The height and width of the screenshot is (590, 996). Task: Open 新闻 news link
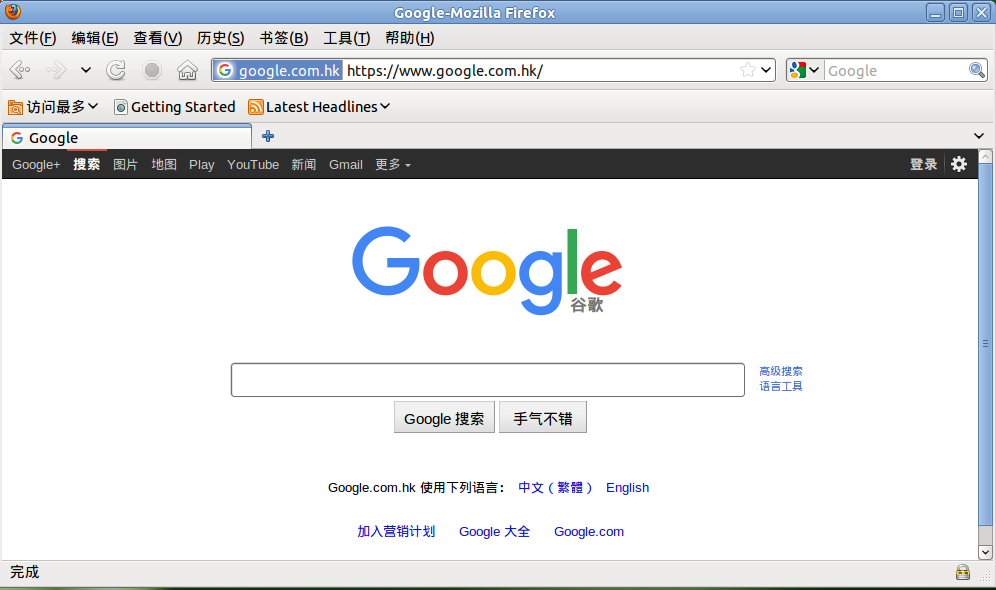304,164
